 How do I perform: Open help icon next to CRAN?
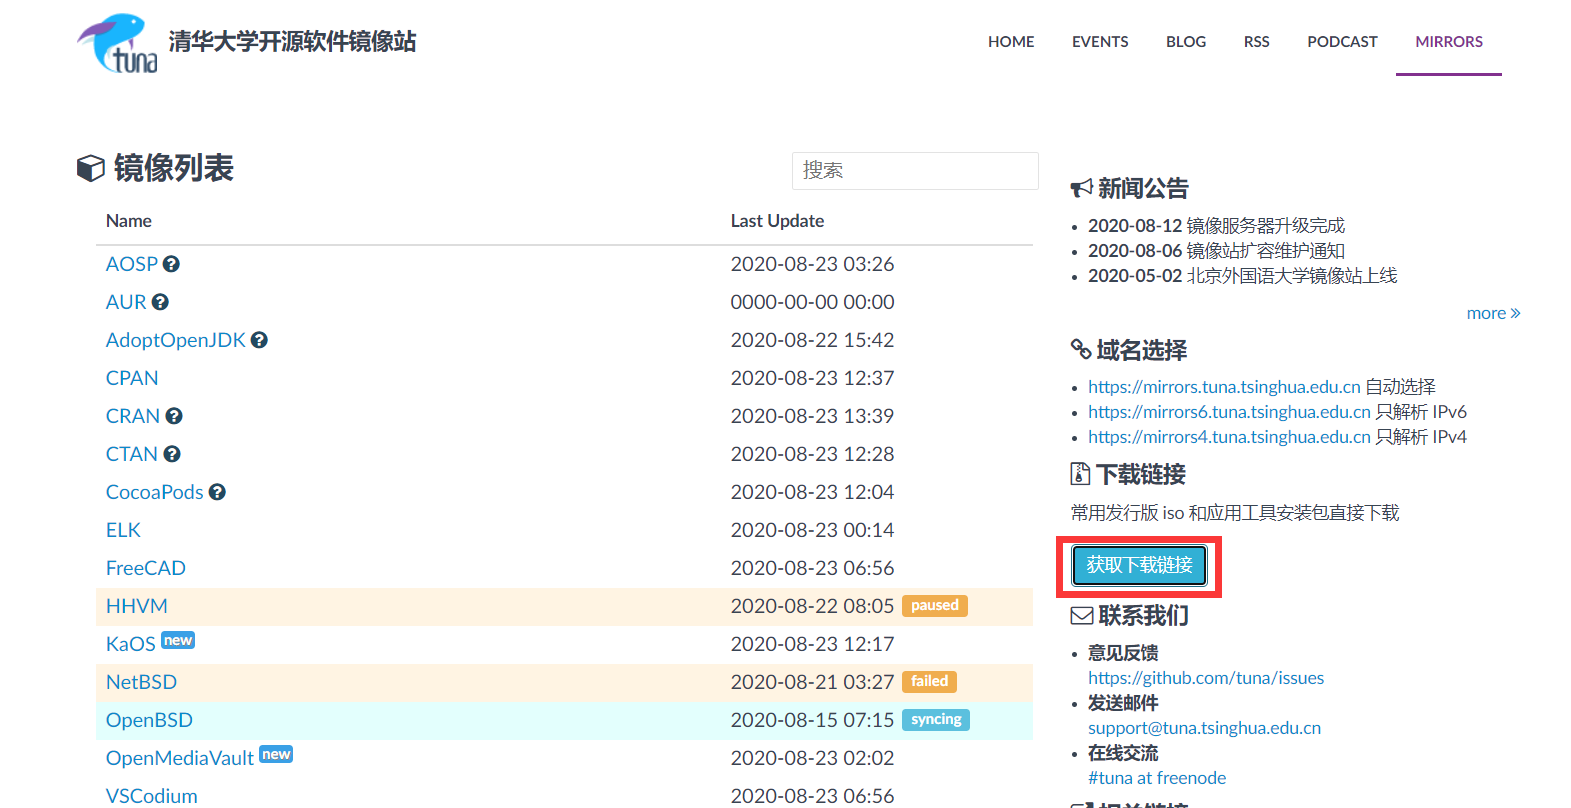174,416
